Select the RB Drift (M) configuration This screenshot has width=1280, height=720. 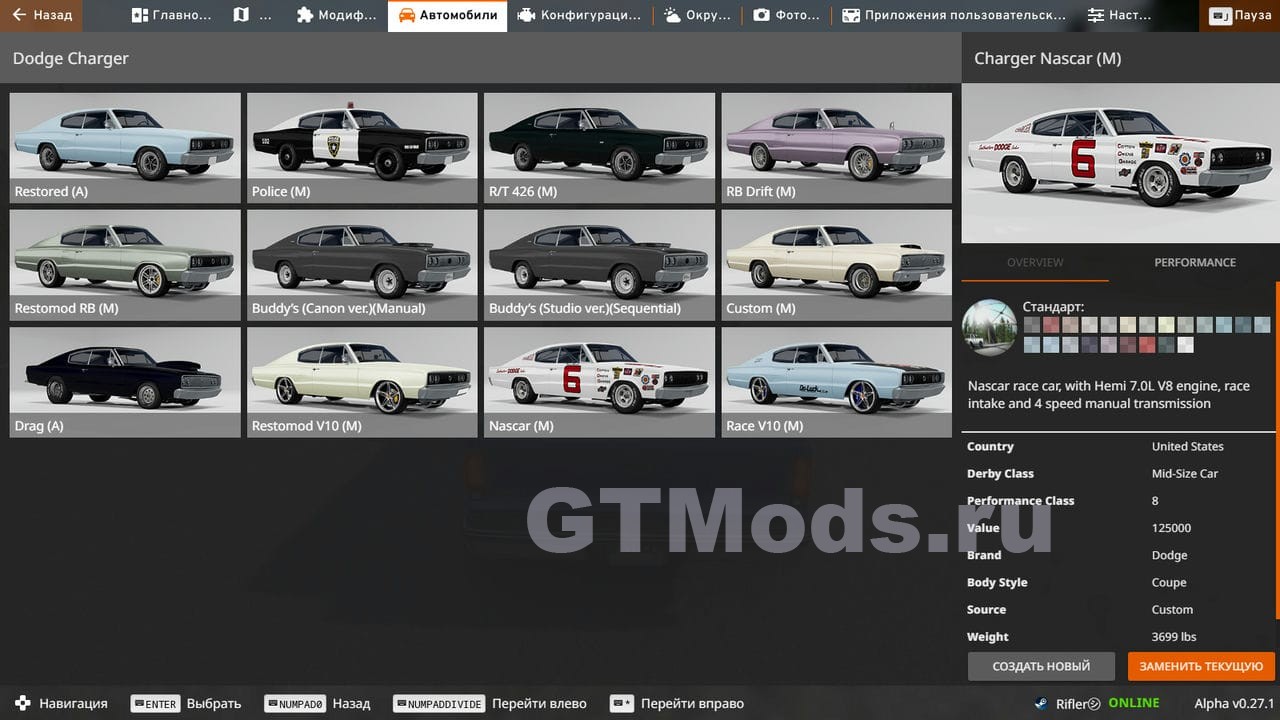pos(836,148)
